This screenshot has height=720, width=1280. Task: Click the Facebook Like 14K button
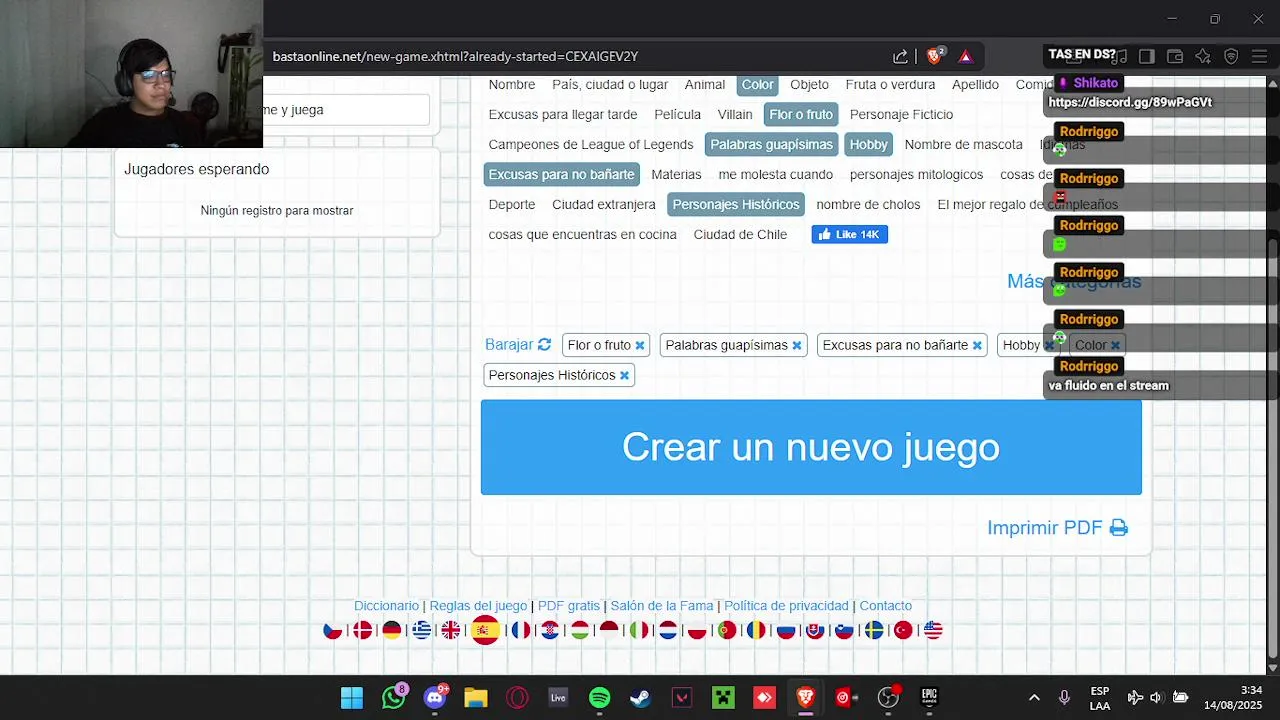click(850, 234)
